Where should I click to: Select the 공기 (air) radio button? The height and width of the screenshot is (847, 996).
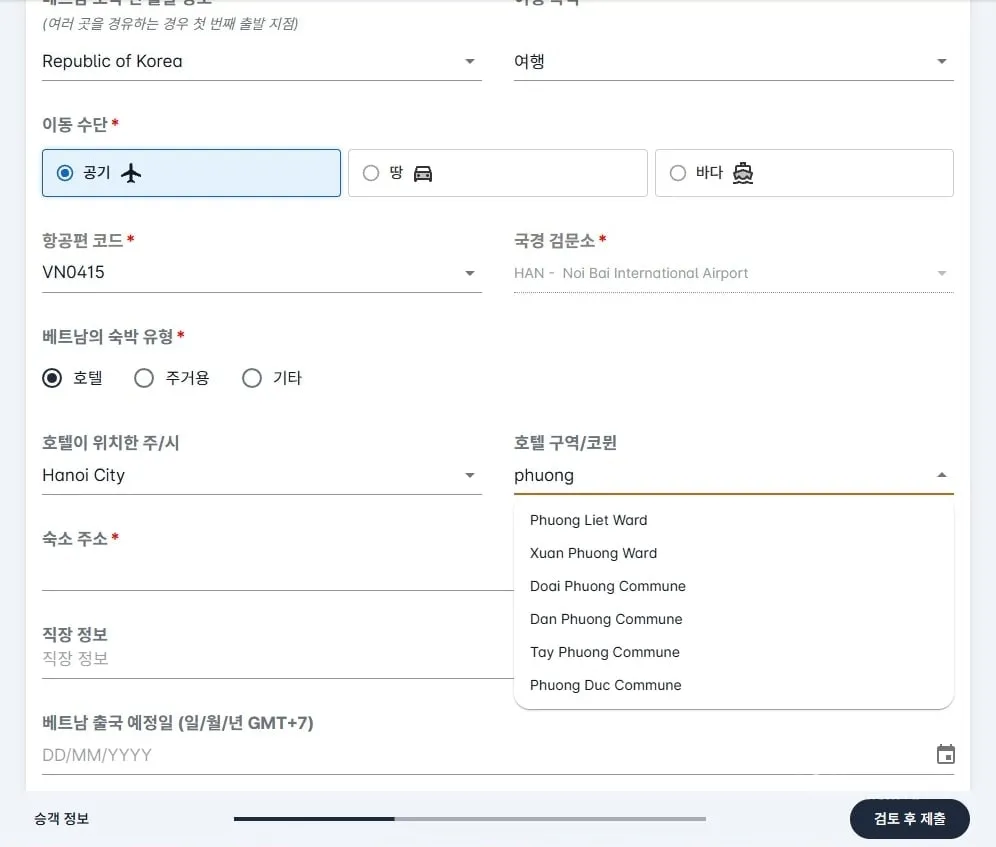click(x=65, y=173)
